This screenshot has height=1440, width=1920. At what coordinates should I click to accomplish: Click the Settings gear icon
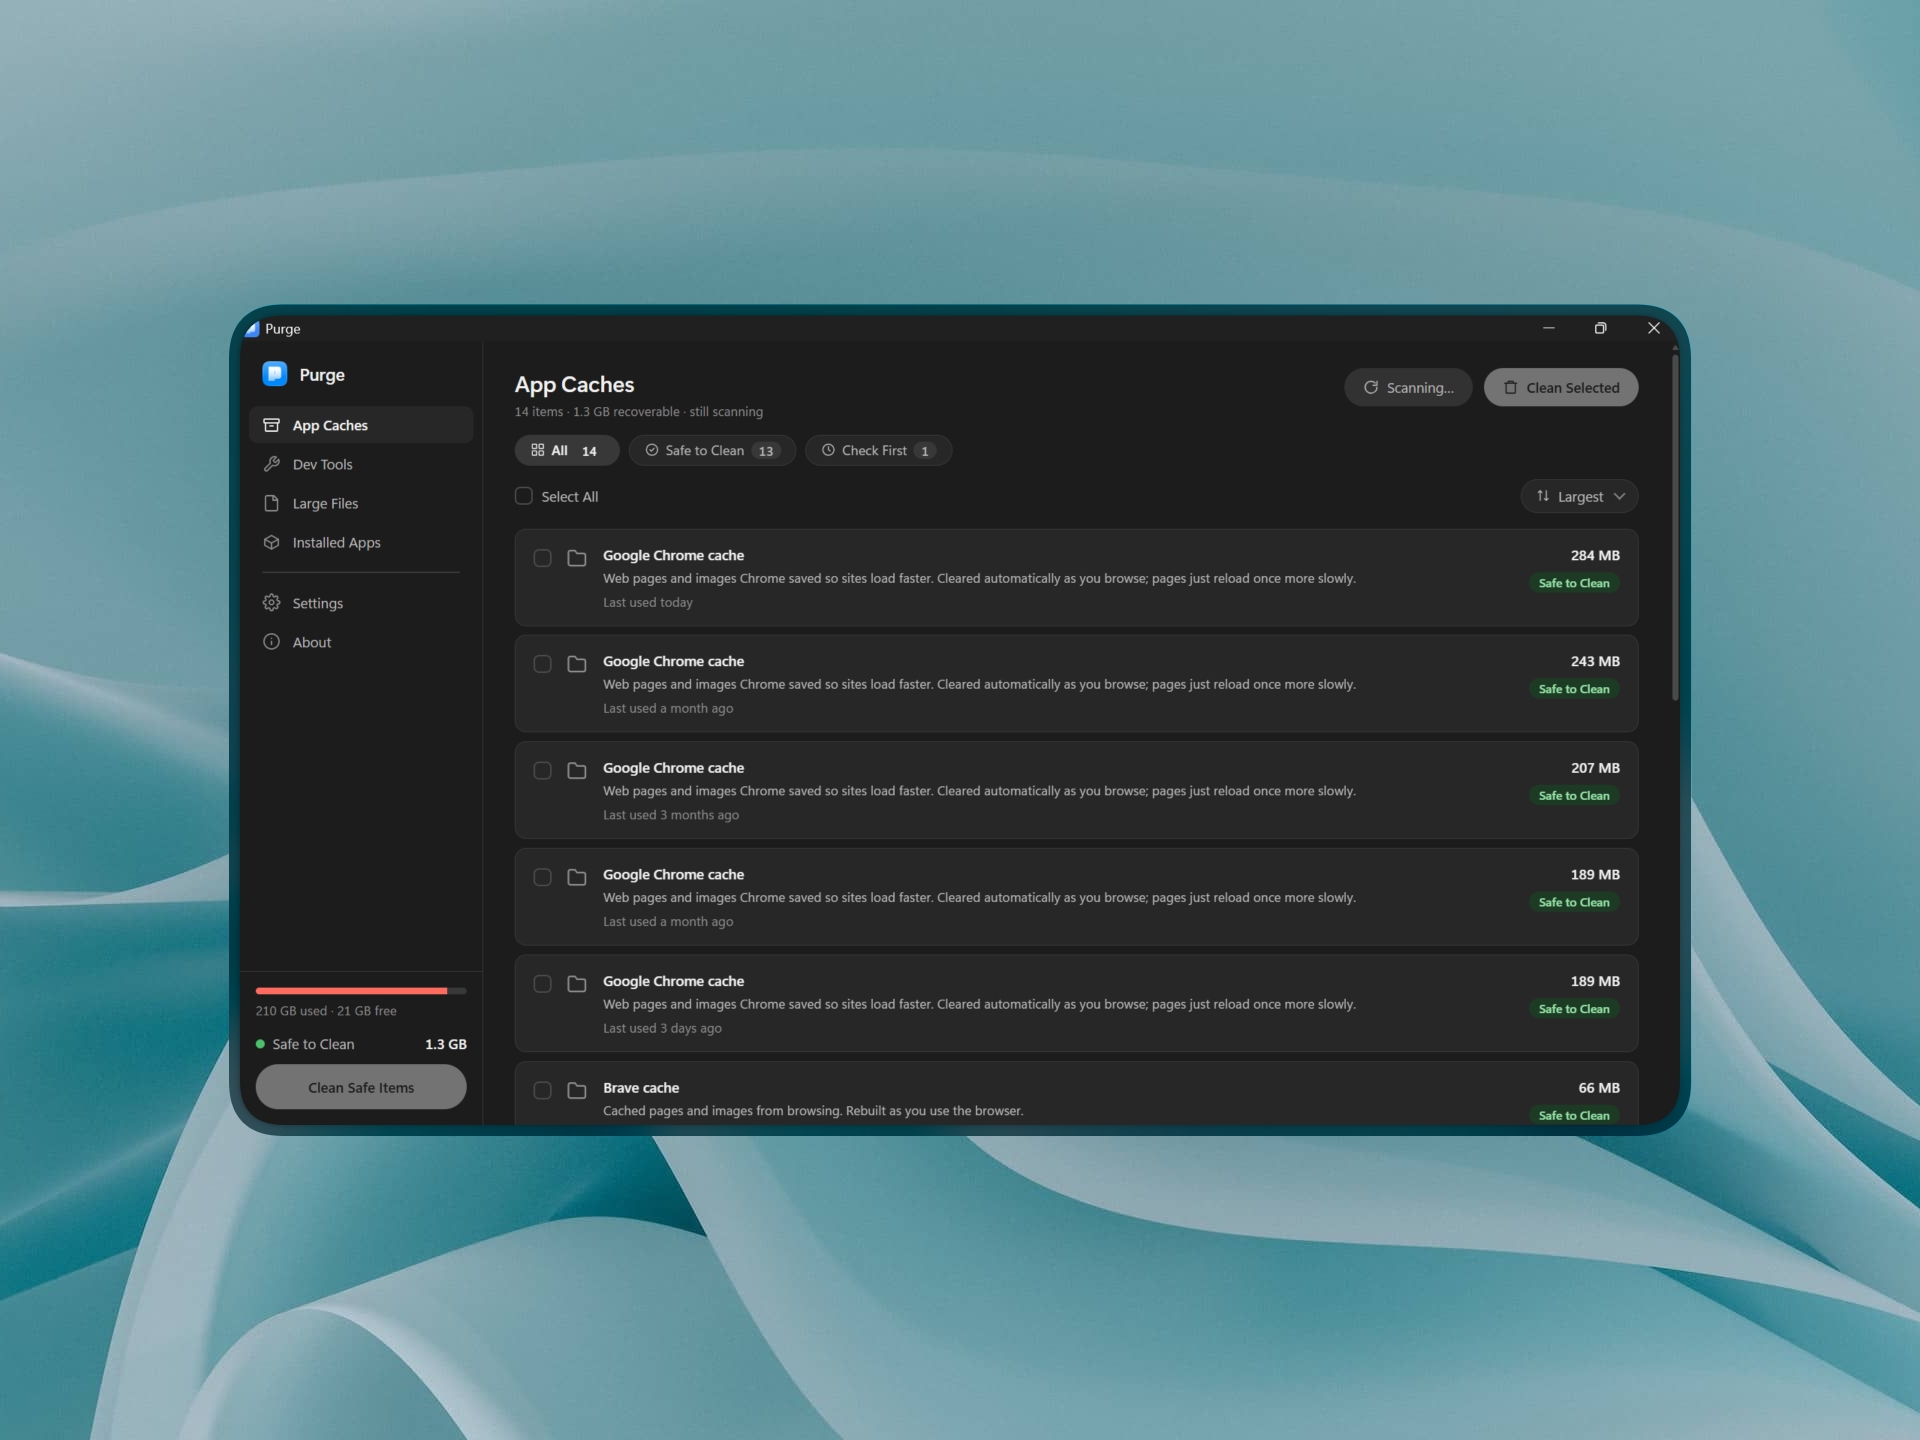tap(271, 603)
